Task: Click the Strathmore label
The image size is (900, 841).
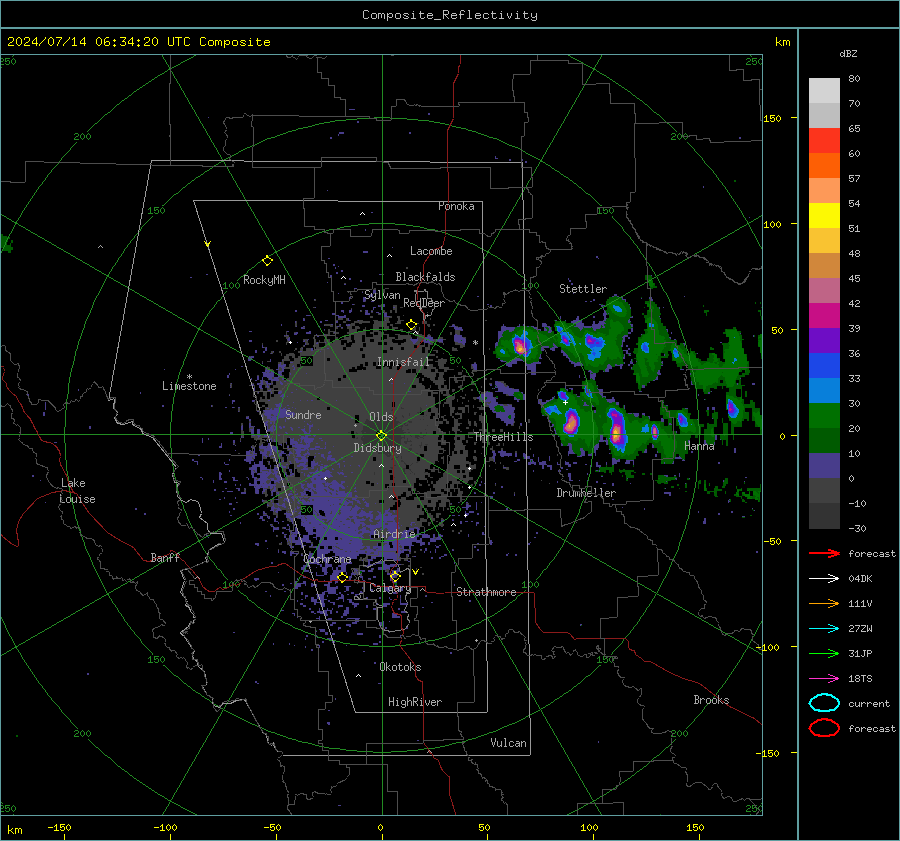Action: (x=486, y=592)
